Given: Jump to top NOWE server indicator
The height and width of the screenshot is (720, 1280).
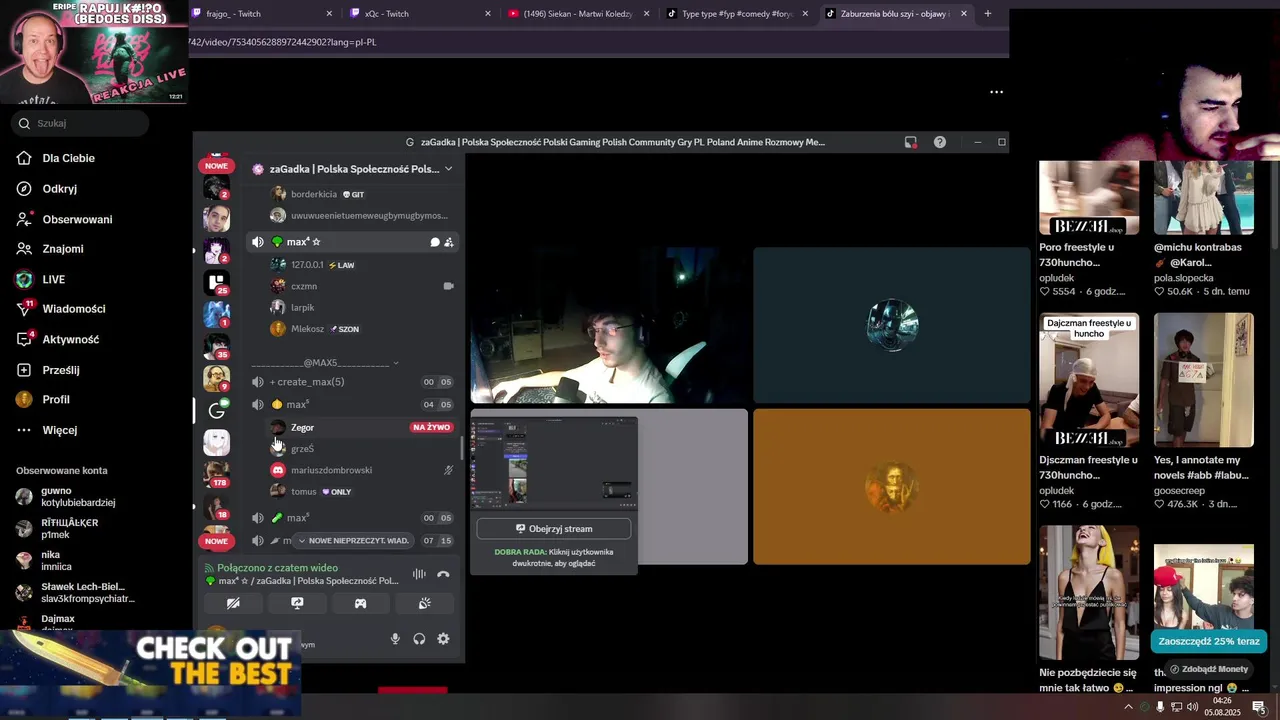Looking at the screenshot, I should point(217,166).
